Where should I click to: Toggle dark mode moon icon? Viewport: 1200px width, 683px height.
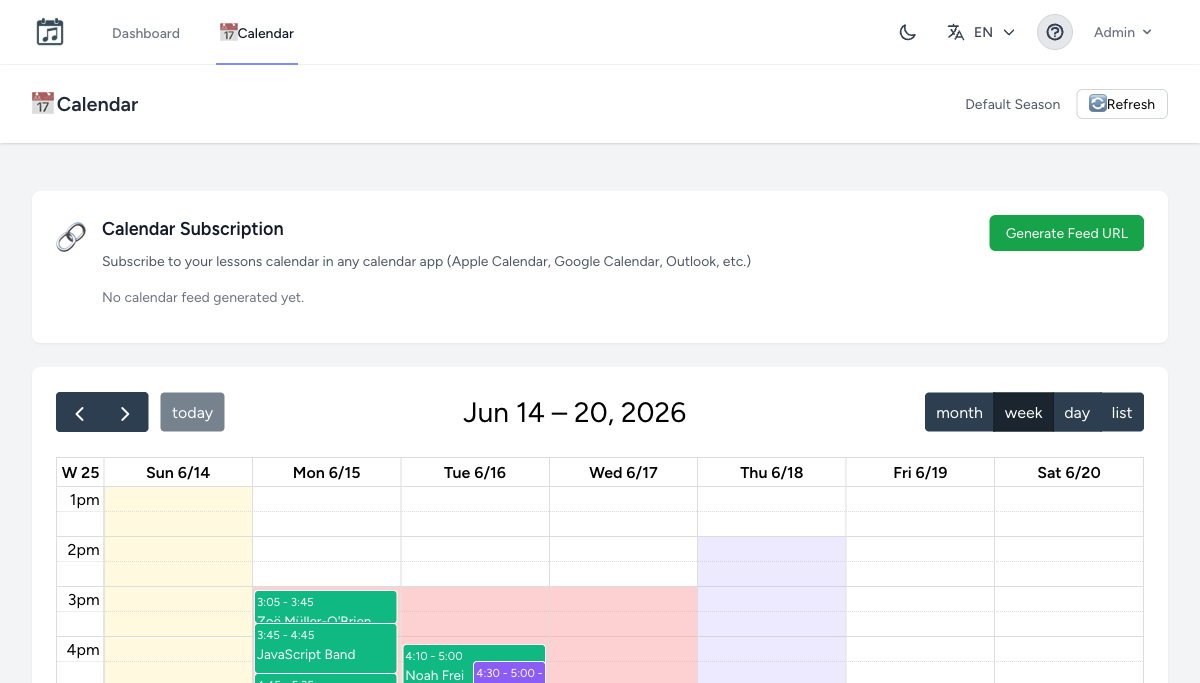(907, 32)
